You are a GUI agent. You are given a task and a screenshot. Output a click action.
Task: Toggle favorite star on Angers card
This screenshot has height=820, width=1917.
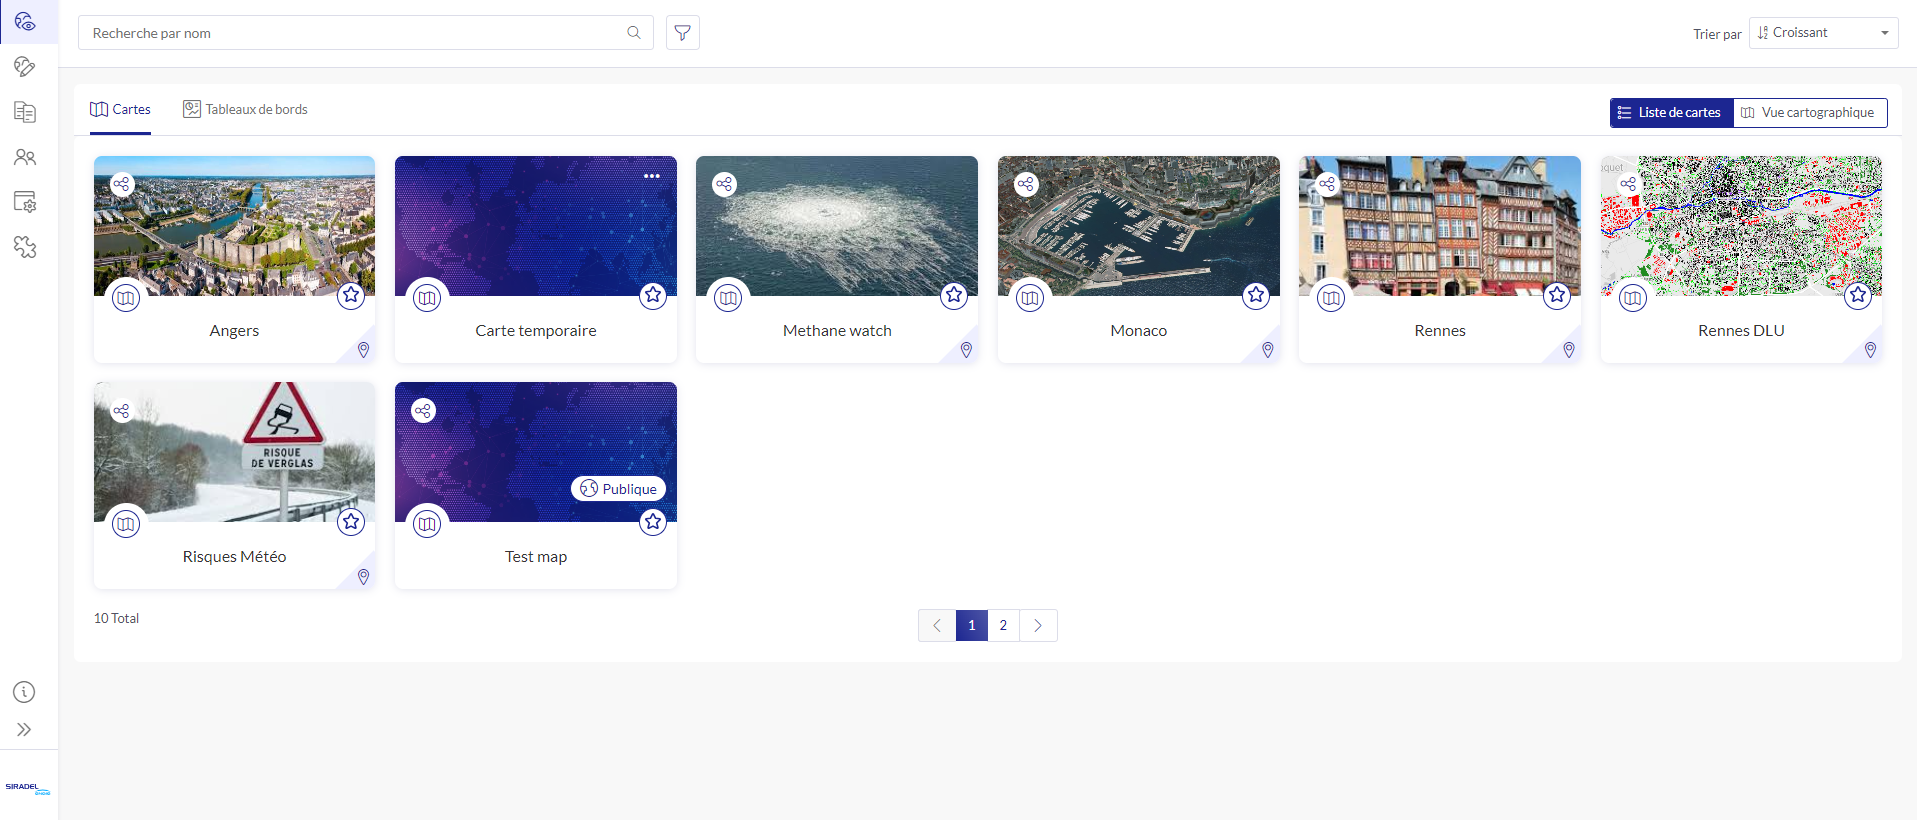[x=351, y=295]
